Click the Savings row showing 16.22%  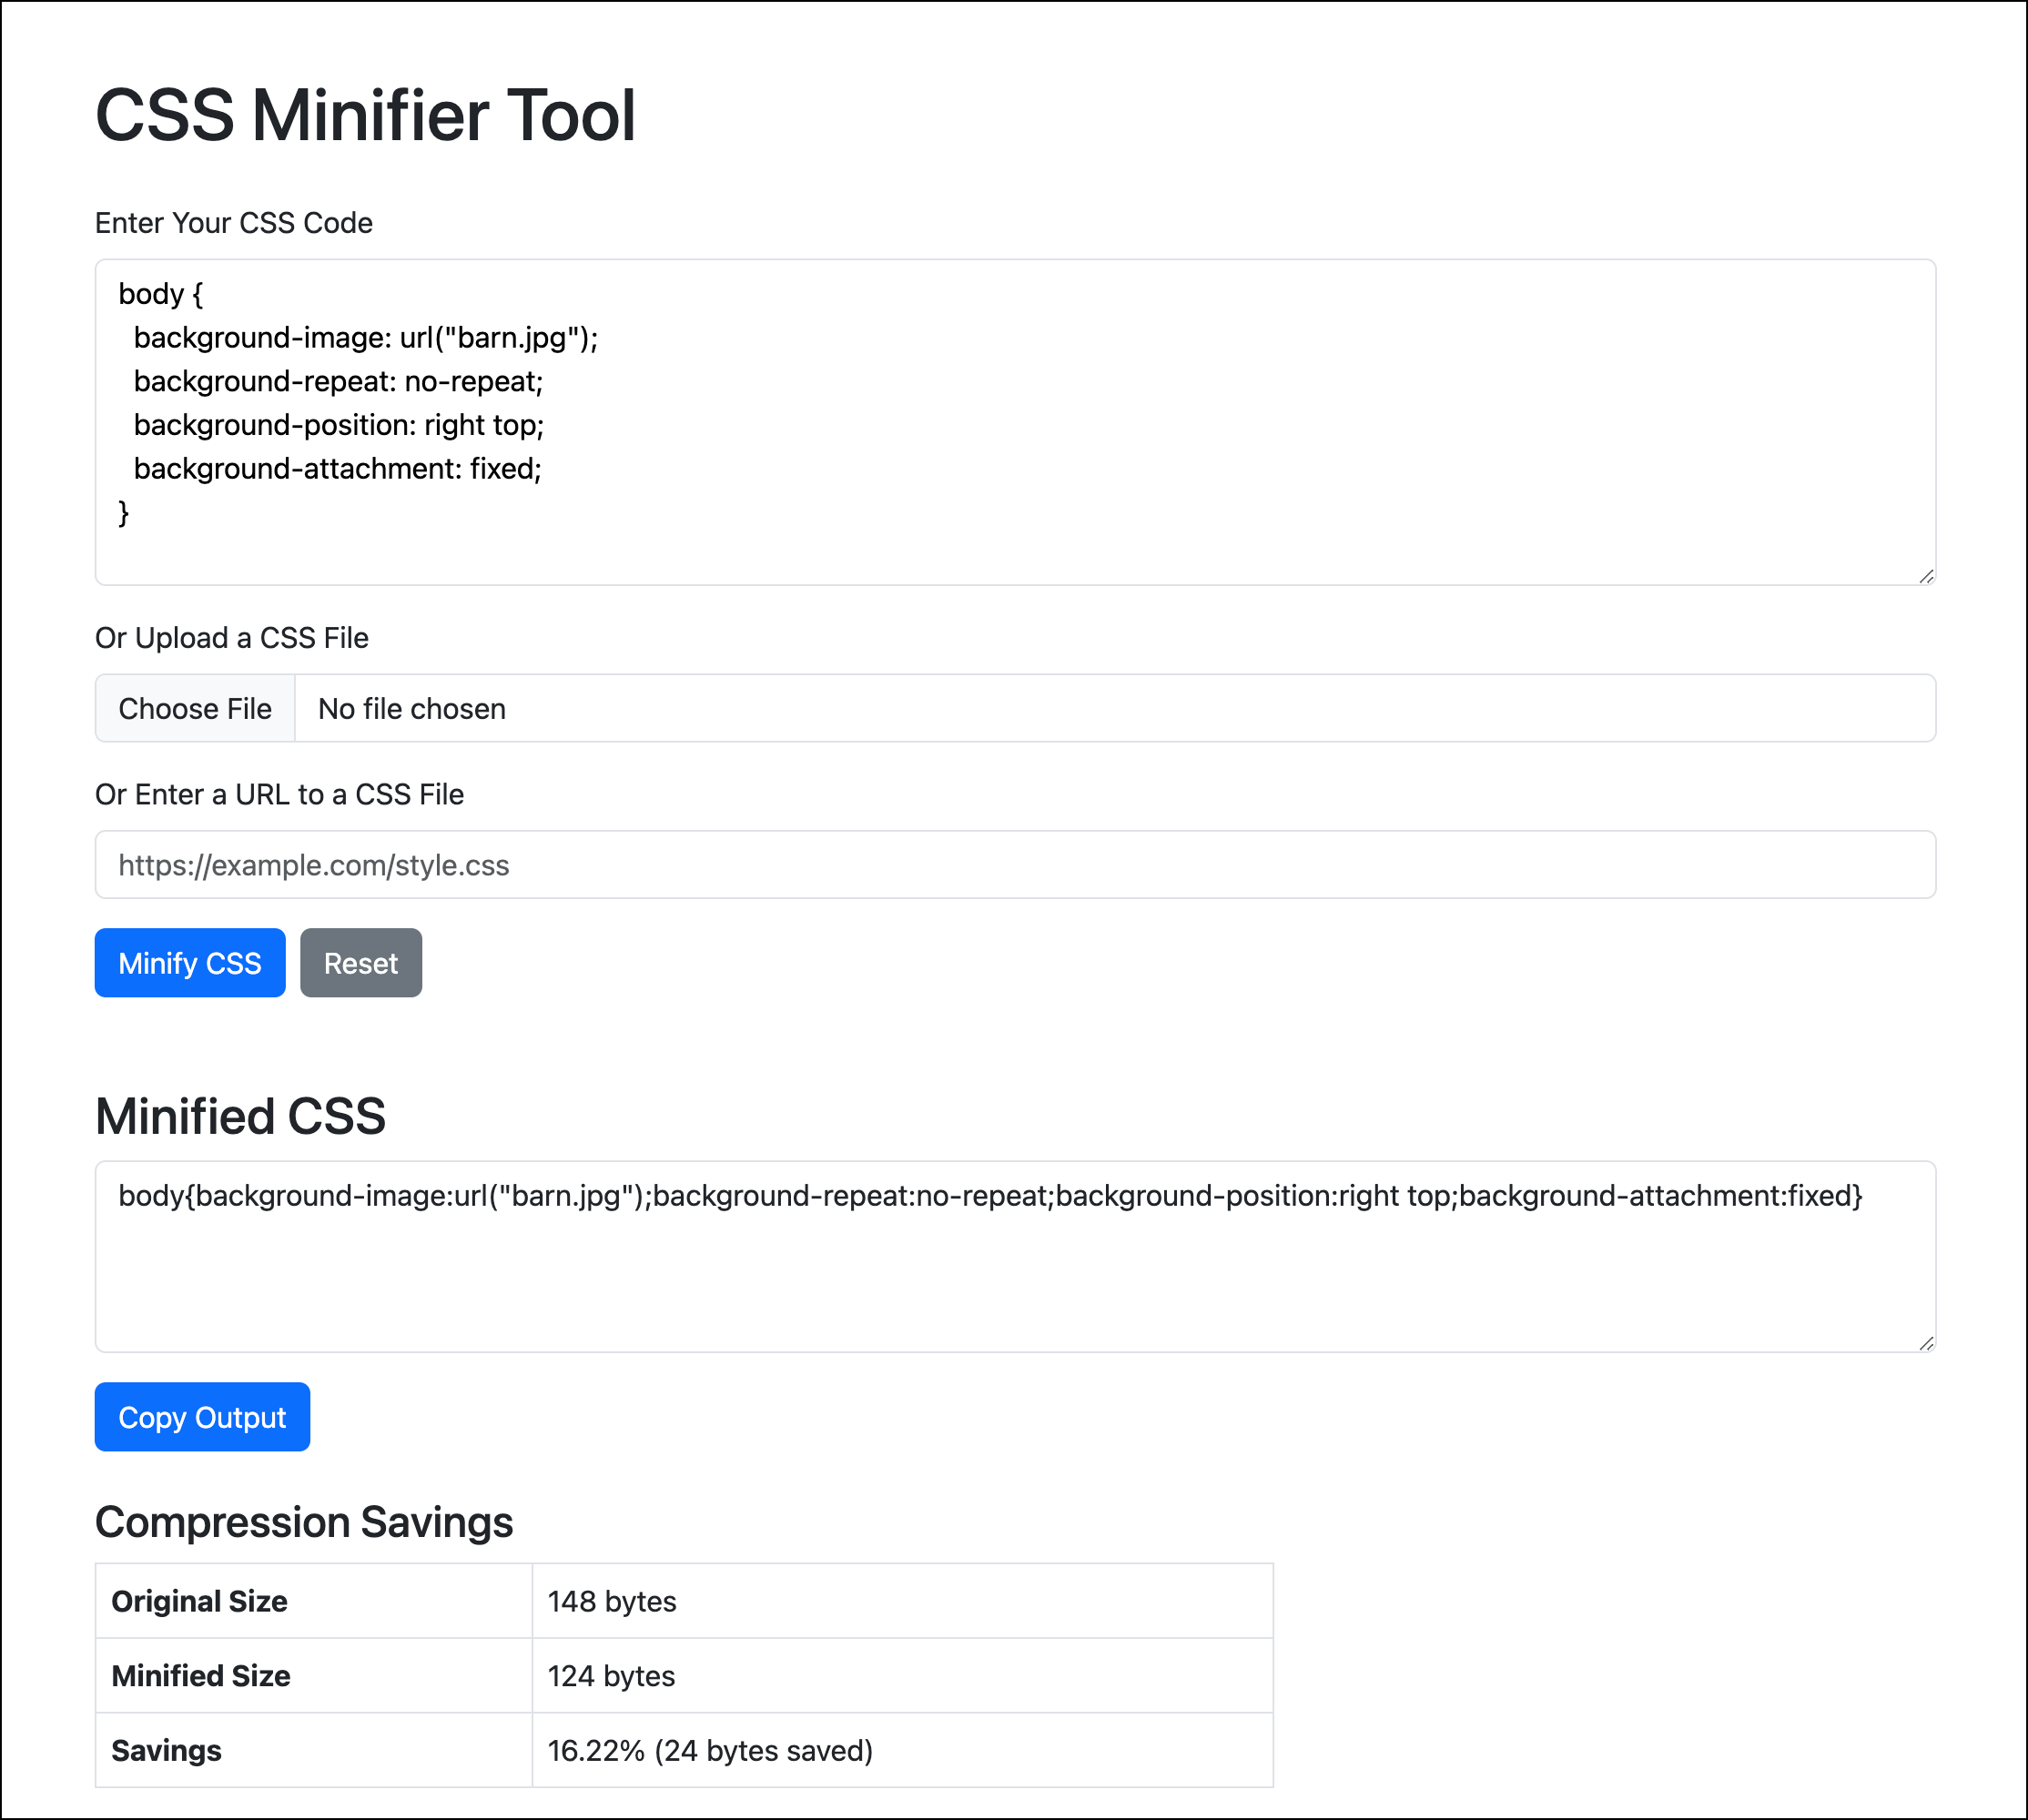click(x=710, y=1750)
